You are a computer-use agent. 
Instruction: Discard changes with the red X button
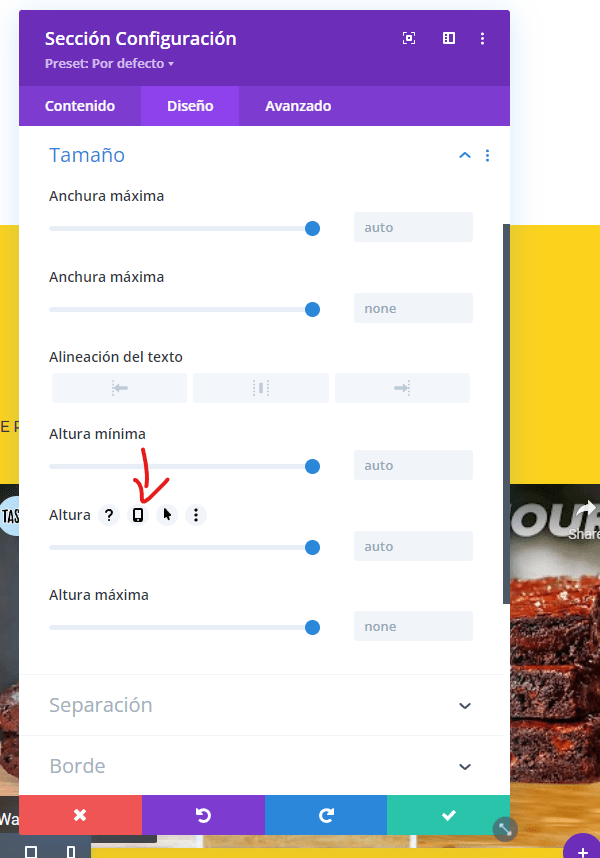click(80, 815)
